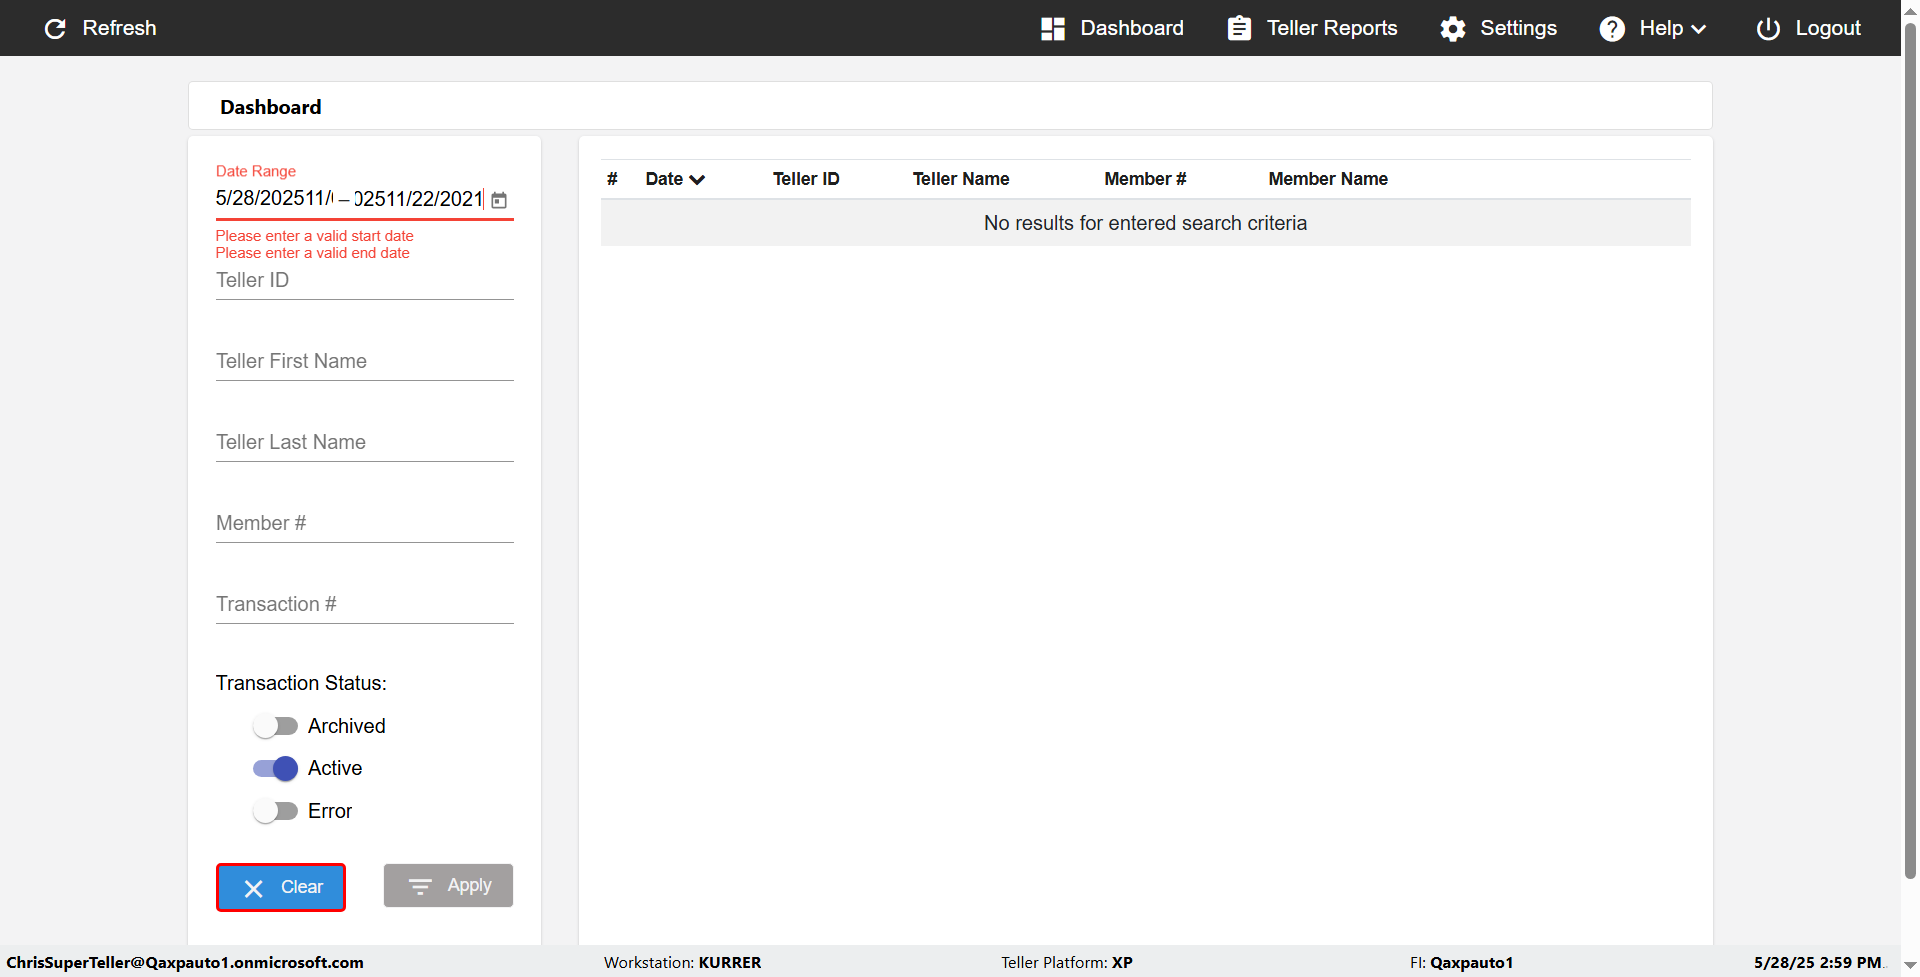Click the page vertical scrollbar thumb

point(1910,450)
